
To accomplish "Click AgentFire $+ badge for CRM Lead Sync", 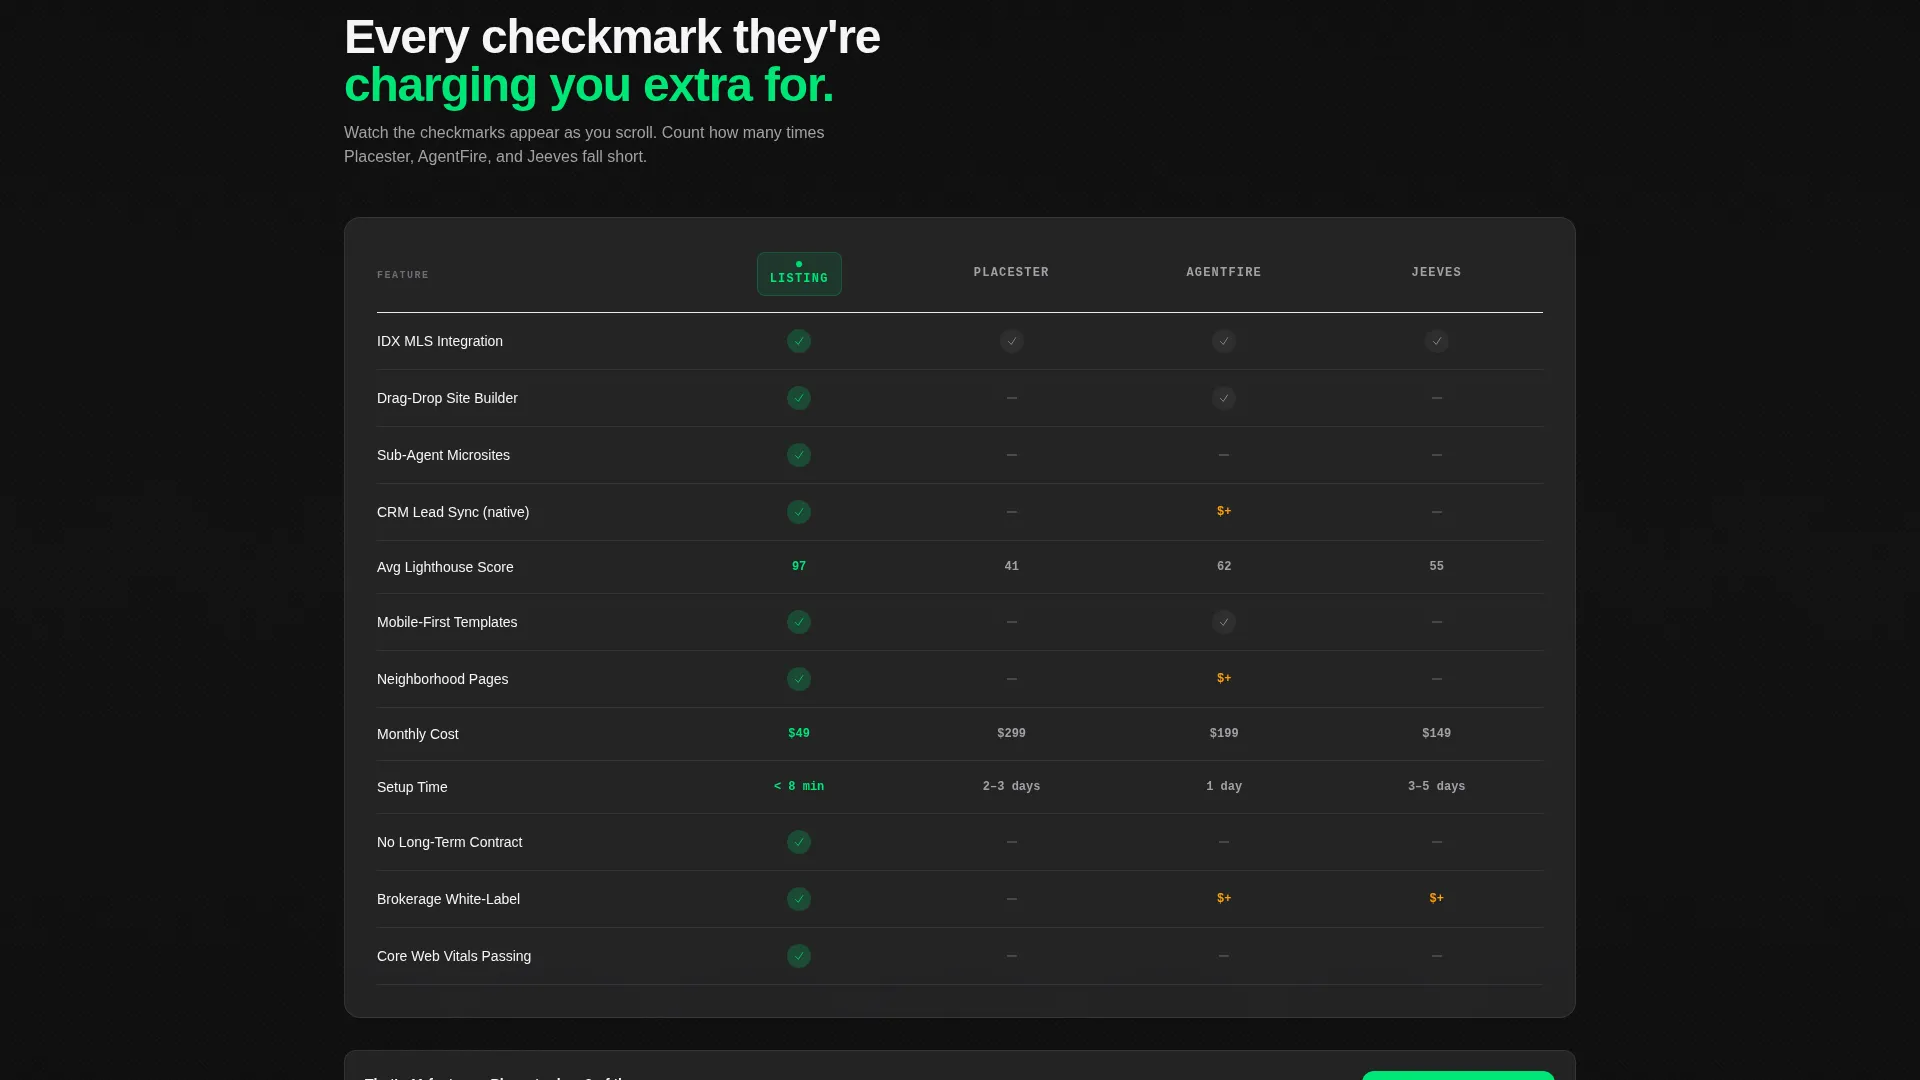I will click(1224, 511).
